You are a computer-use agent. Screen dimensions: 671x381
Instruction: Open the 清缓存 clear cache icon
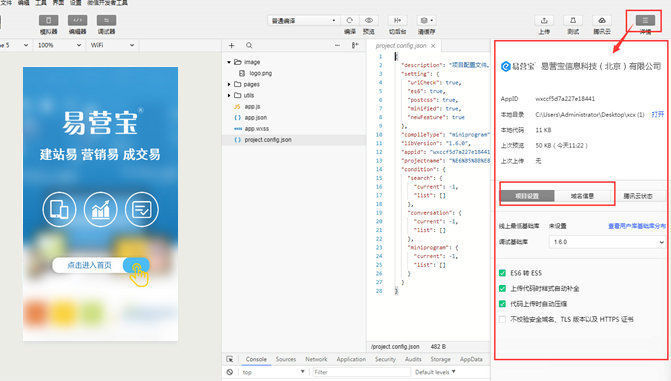click(426, 20)
